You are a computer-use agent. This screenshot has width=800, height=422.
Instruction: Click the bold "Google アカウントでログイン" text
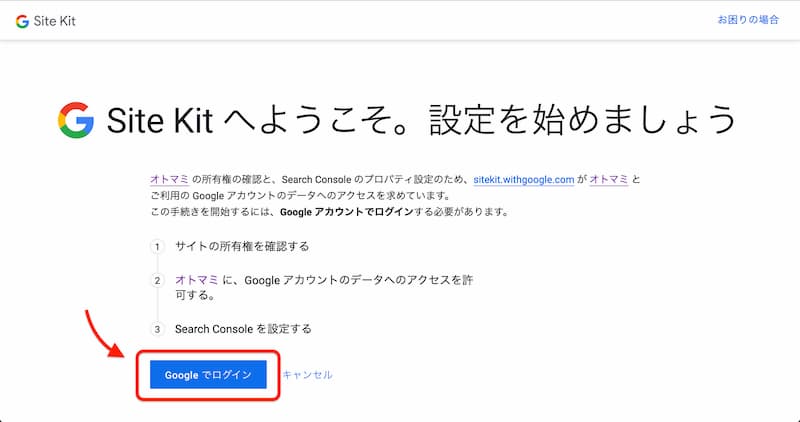point(346,212)
